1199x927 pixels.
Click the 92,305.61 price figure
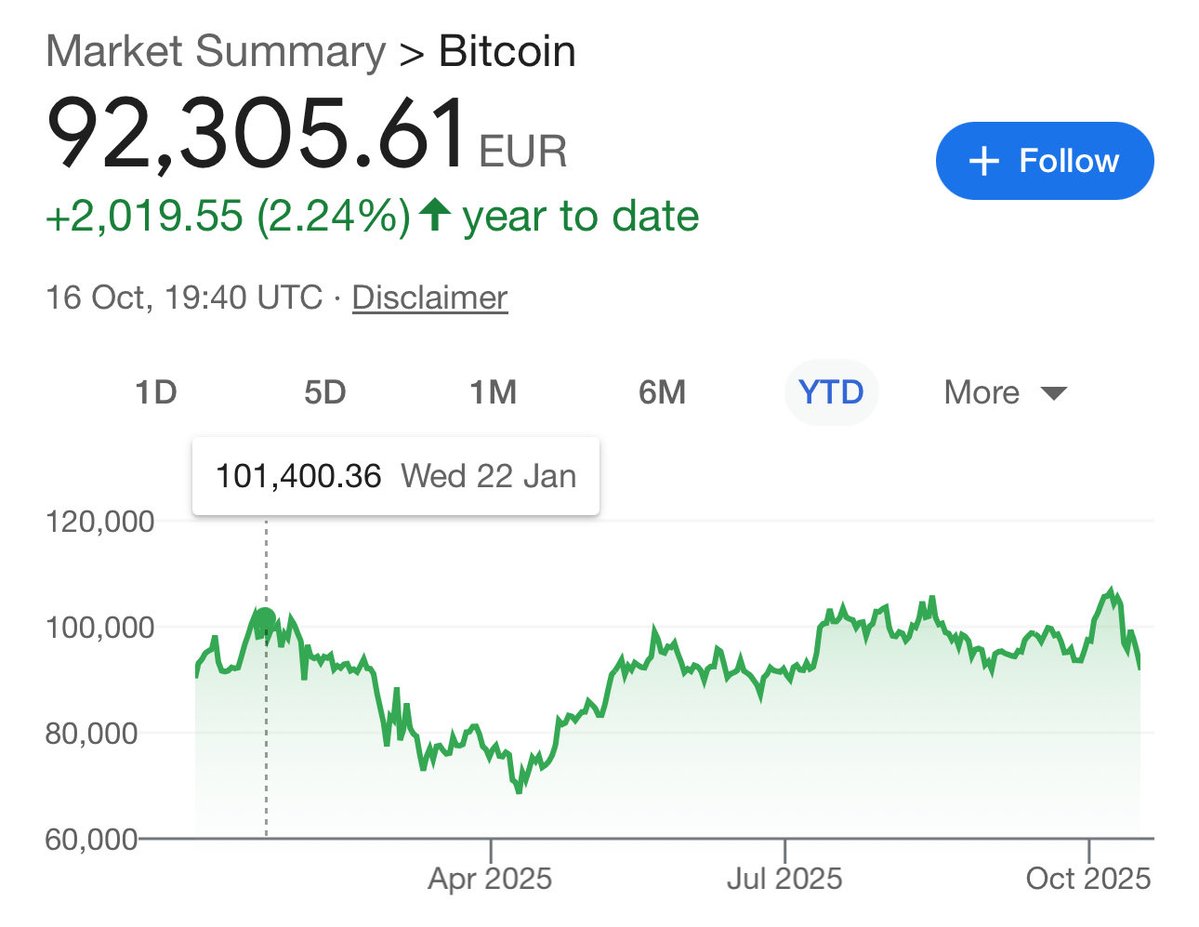[258, 133]
